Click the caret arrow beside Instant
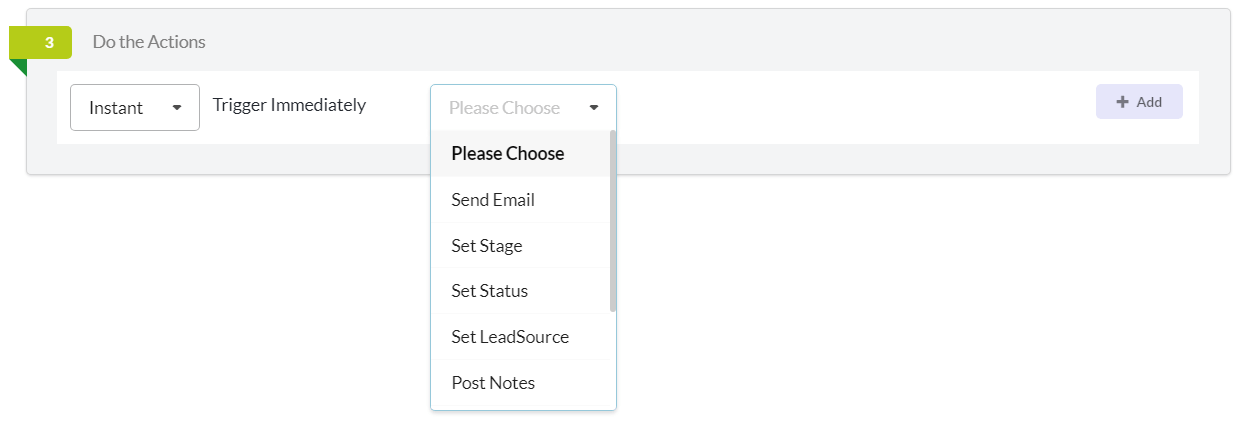The image size is (1242, 425). (177, 108)
